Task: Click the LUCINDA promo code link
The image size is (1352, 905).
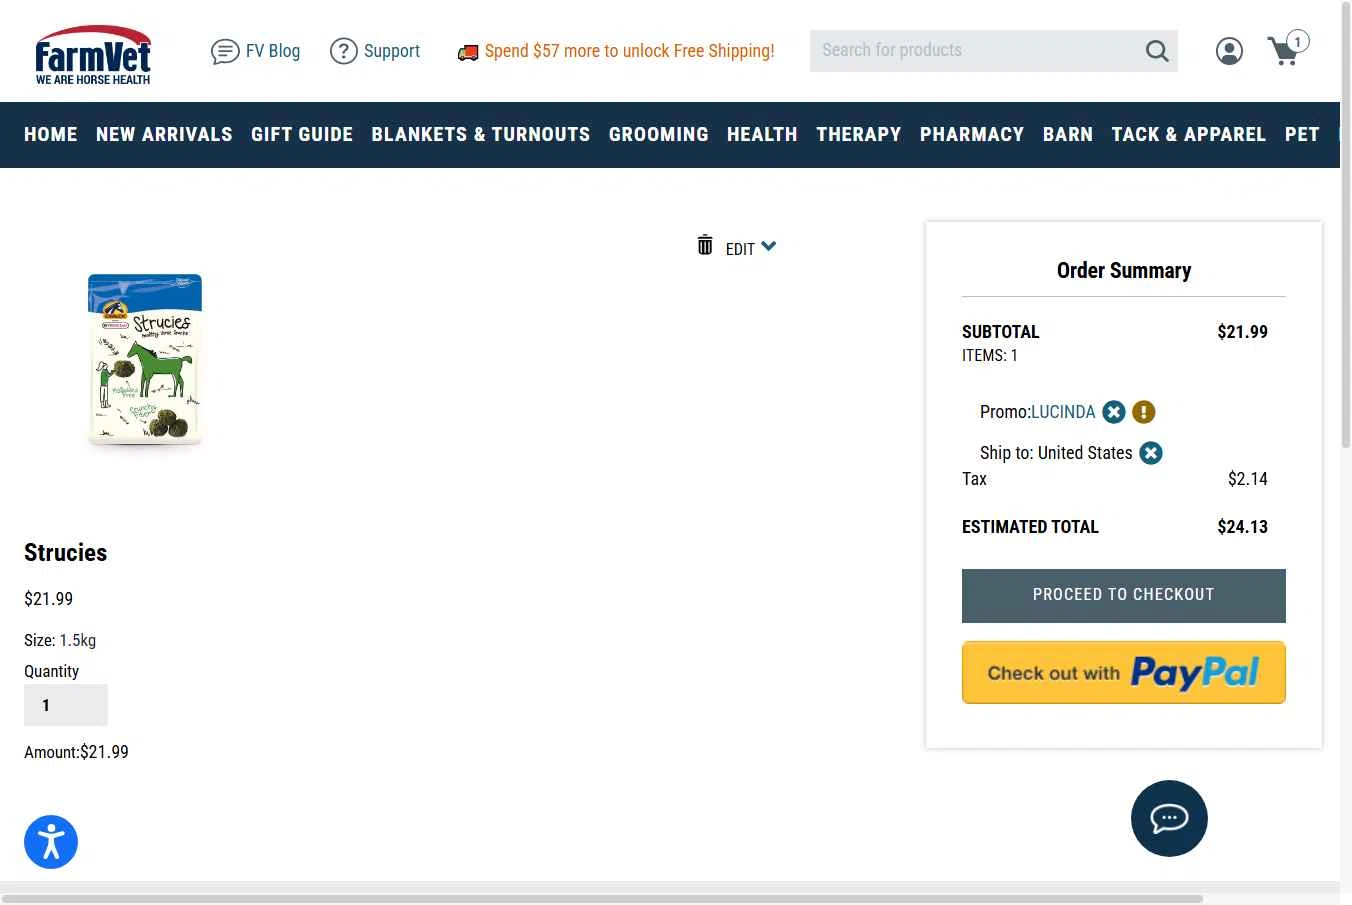Action: click(1063, 412)
